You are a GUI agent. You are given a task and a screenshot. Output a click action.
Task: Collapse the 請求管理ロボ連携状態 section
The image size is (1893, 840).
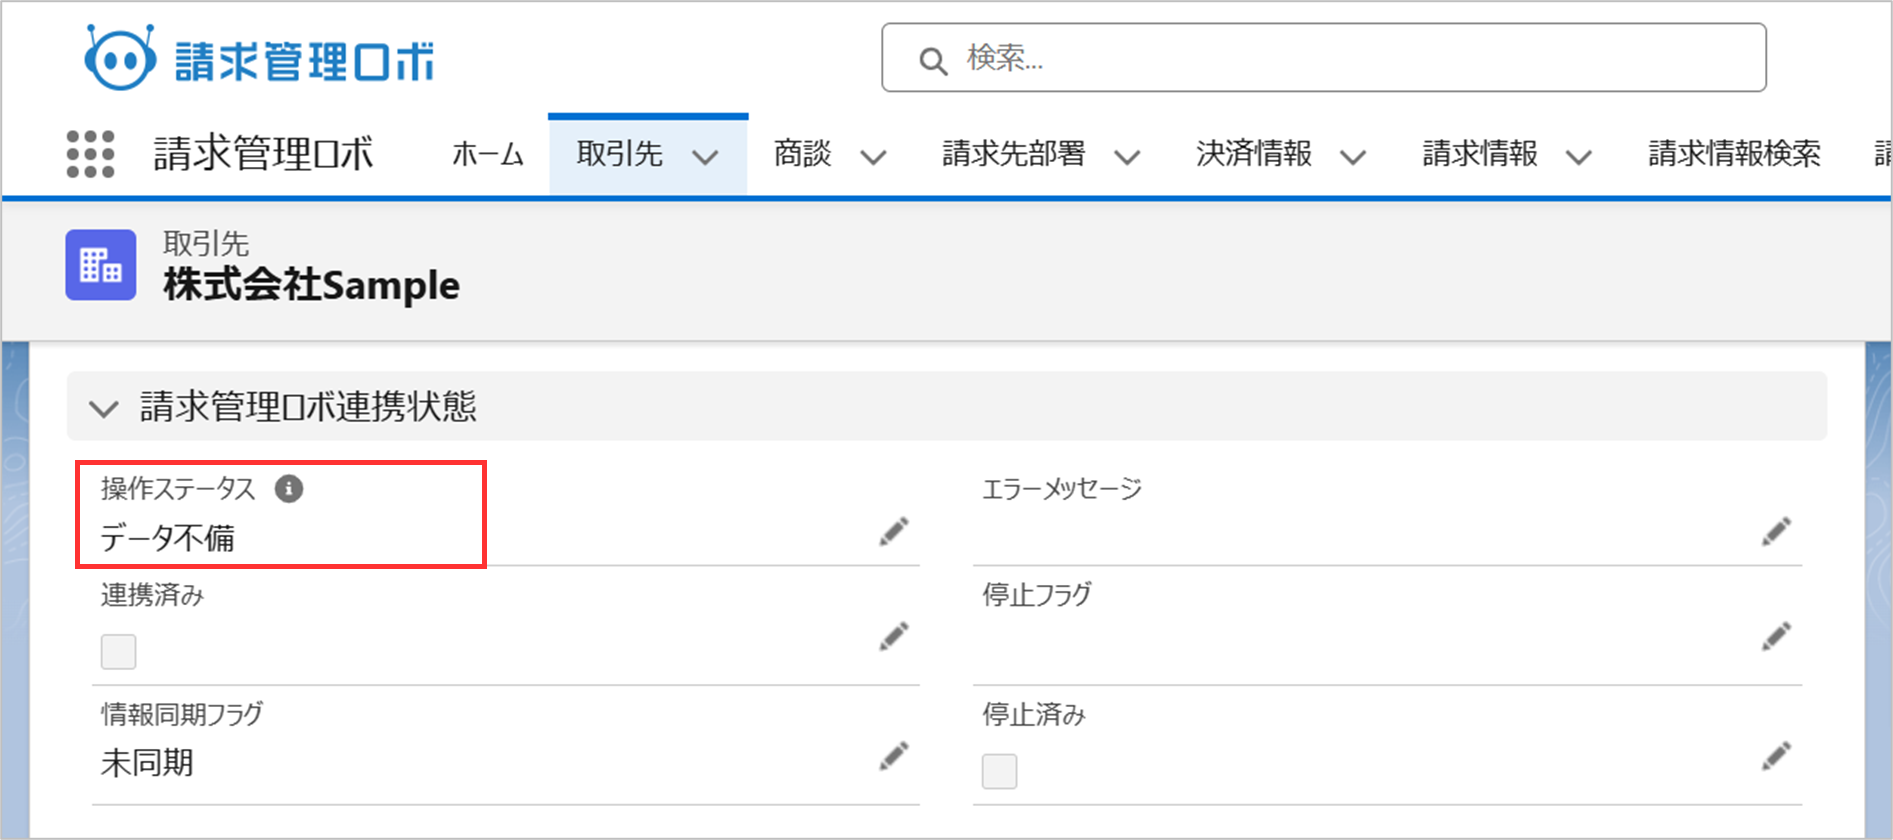104,408
